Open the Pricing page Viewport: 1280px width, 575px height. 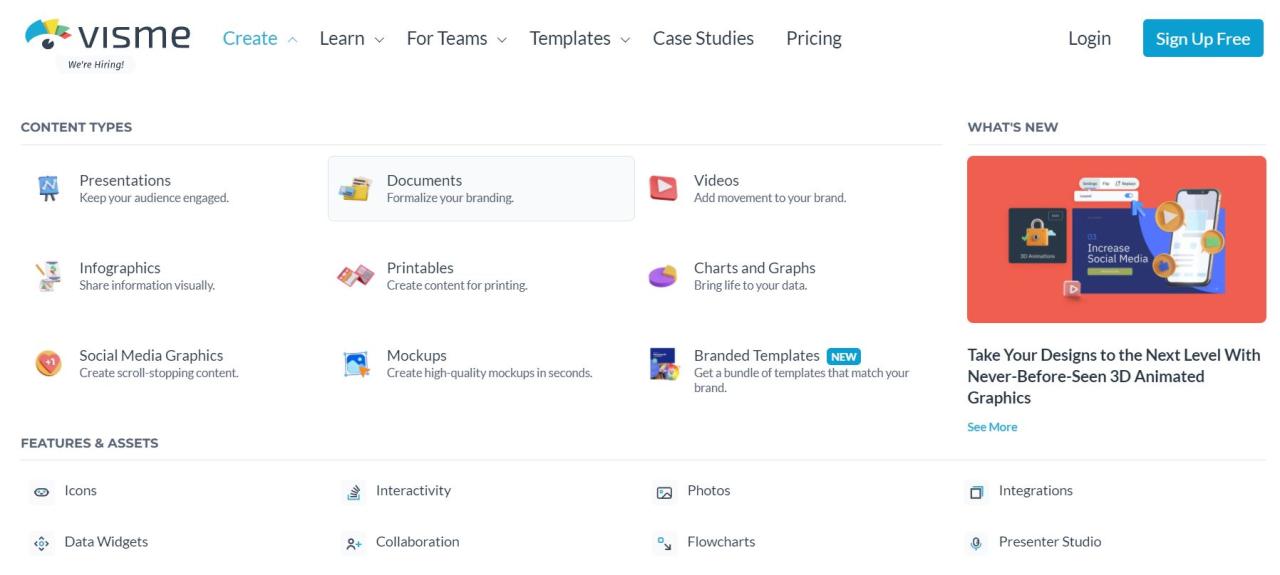[813, 39]
